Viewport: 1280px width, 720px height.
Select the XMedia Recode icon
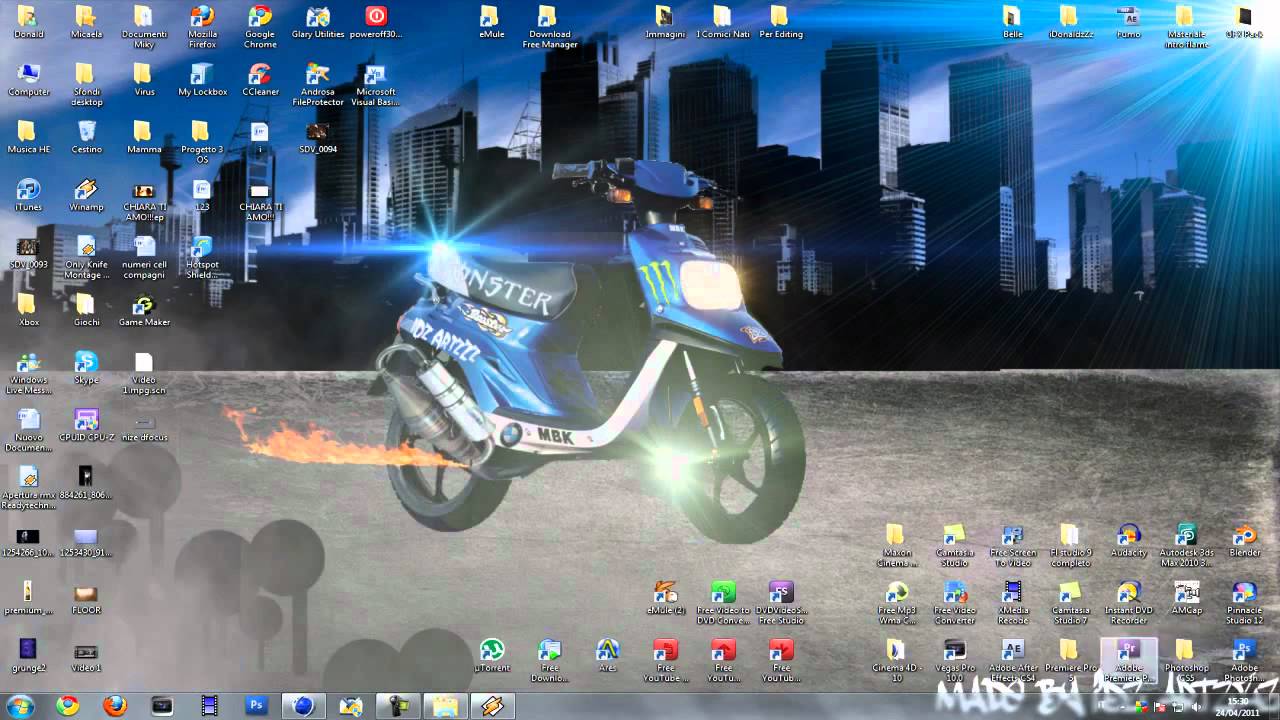tap(1012, 603)
